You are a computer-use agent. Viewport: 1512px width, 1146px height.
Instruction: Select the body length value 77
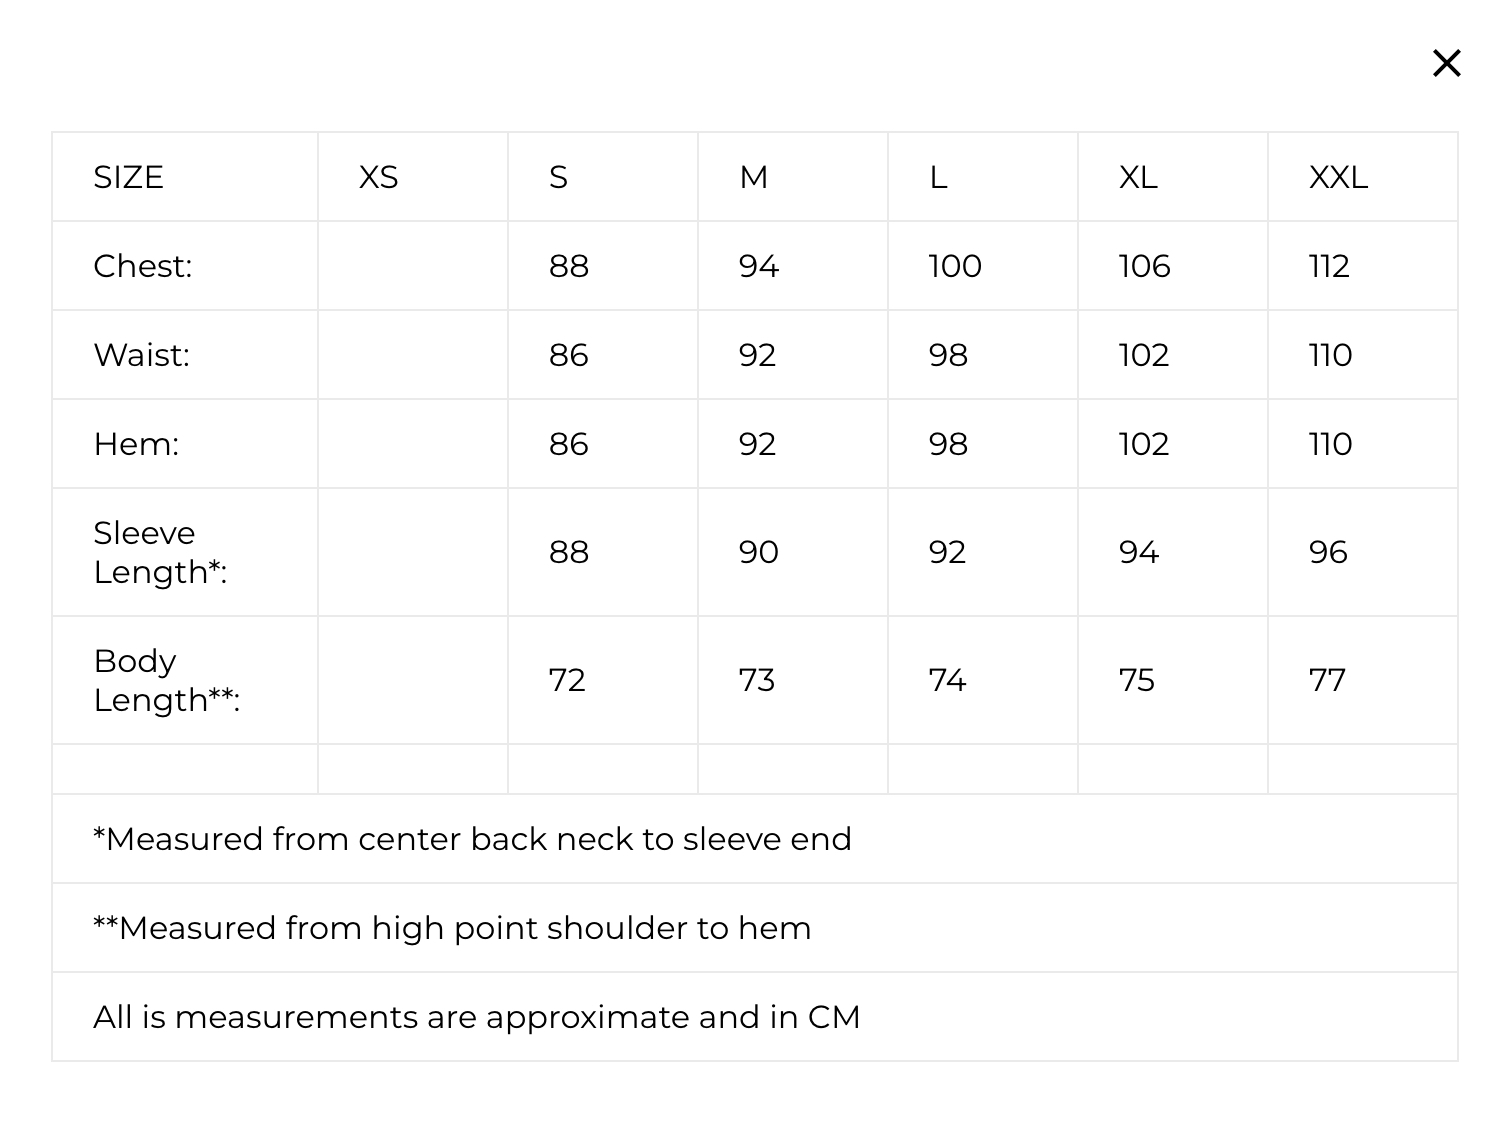click(1327, 680)
